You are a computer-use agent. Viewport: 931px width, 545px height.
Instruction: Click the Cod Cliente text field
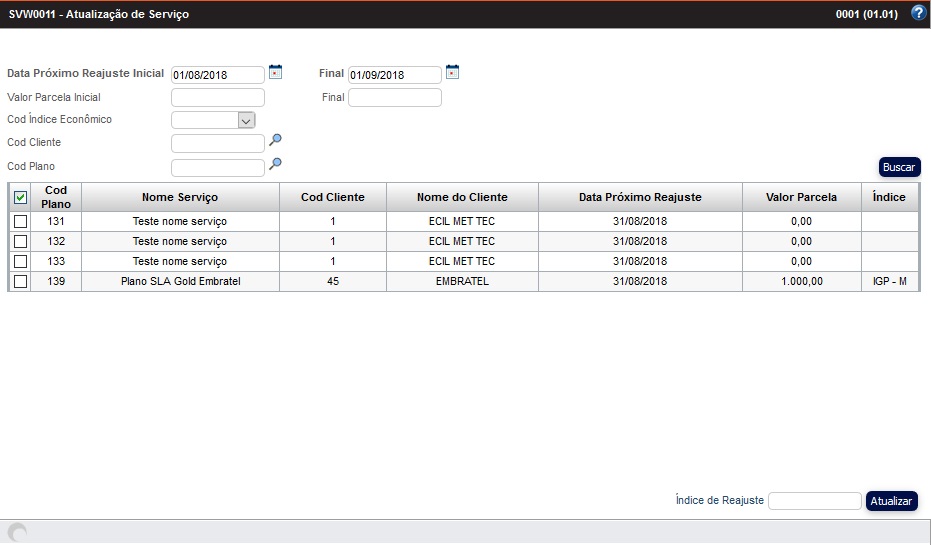coord(218,143)
